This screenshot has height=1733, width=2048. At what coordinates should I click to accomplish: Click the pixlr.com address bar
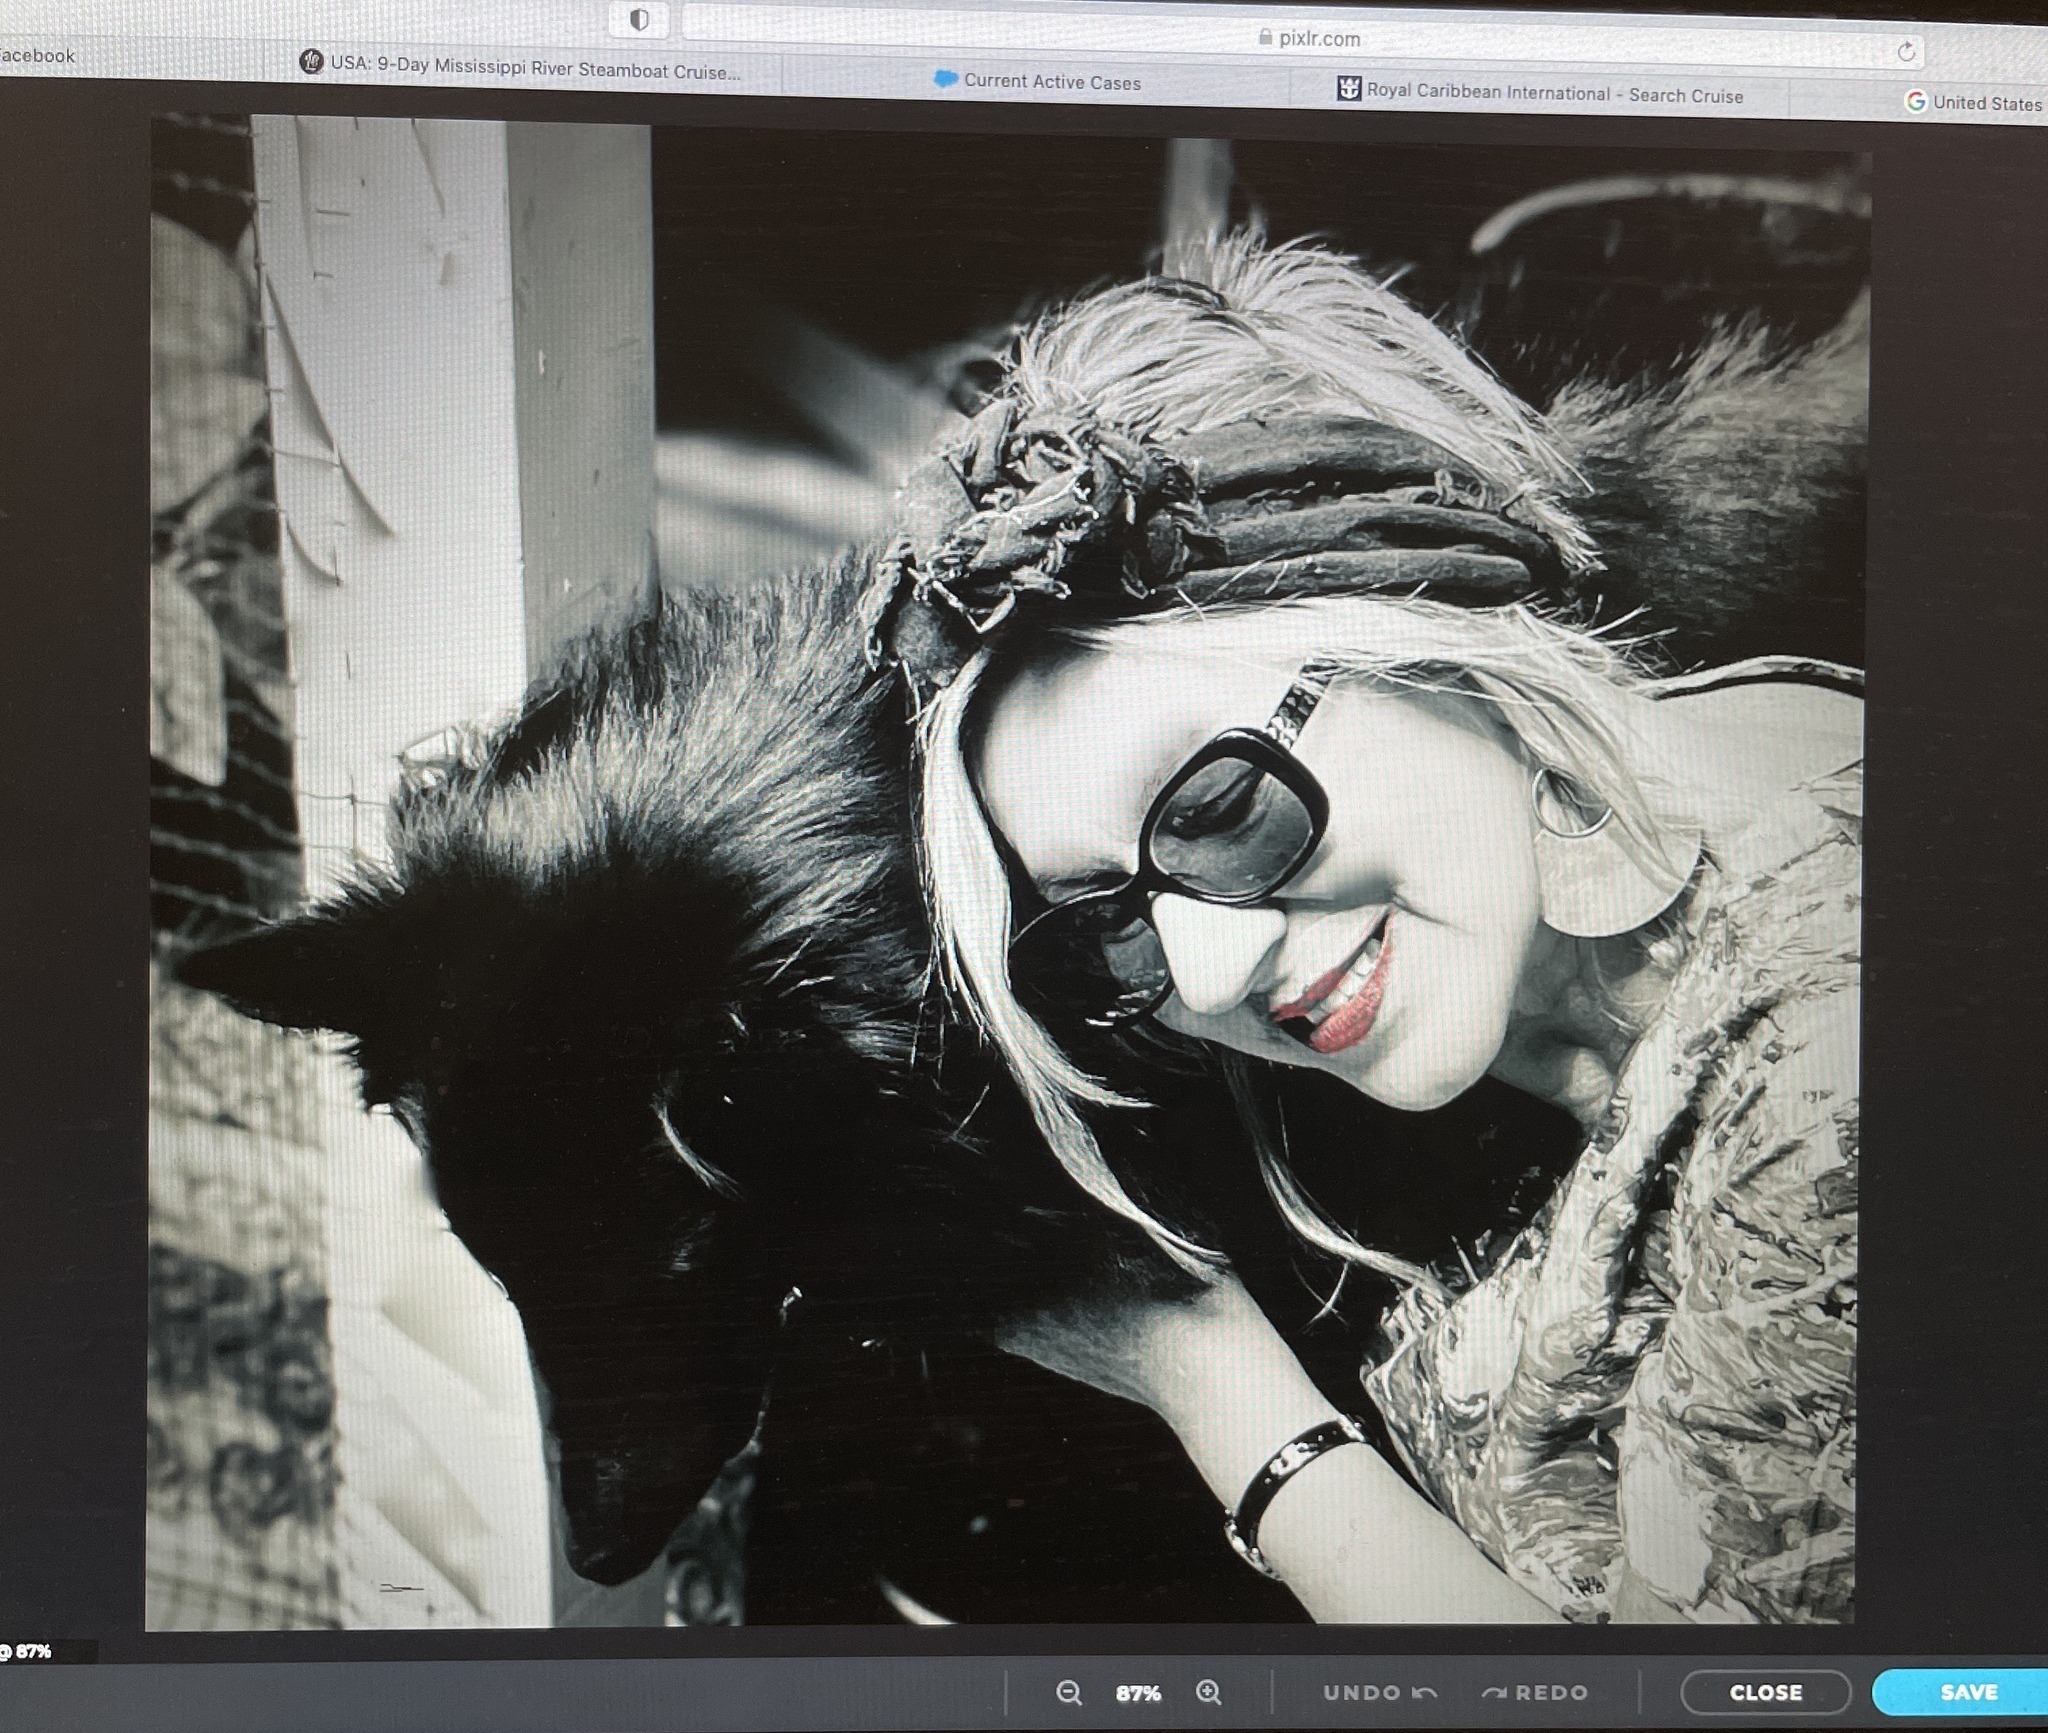(x=1302, y=40)
